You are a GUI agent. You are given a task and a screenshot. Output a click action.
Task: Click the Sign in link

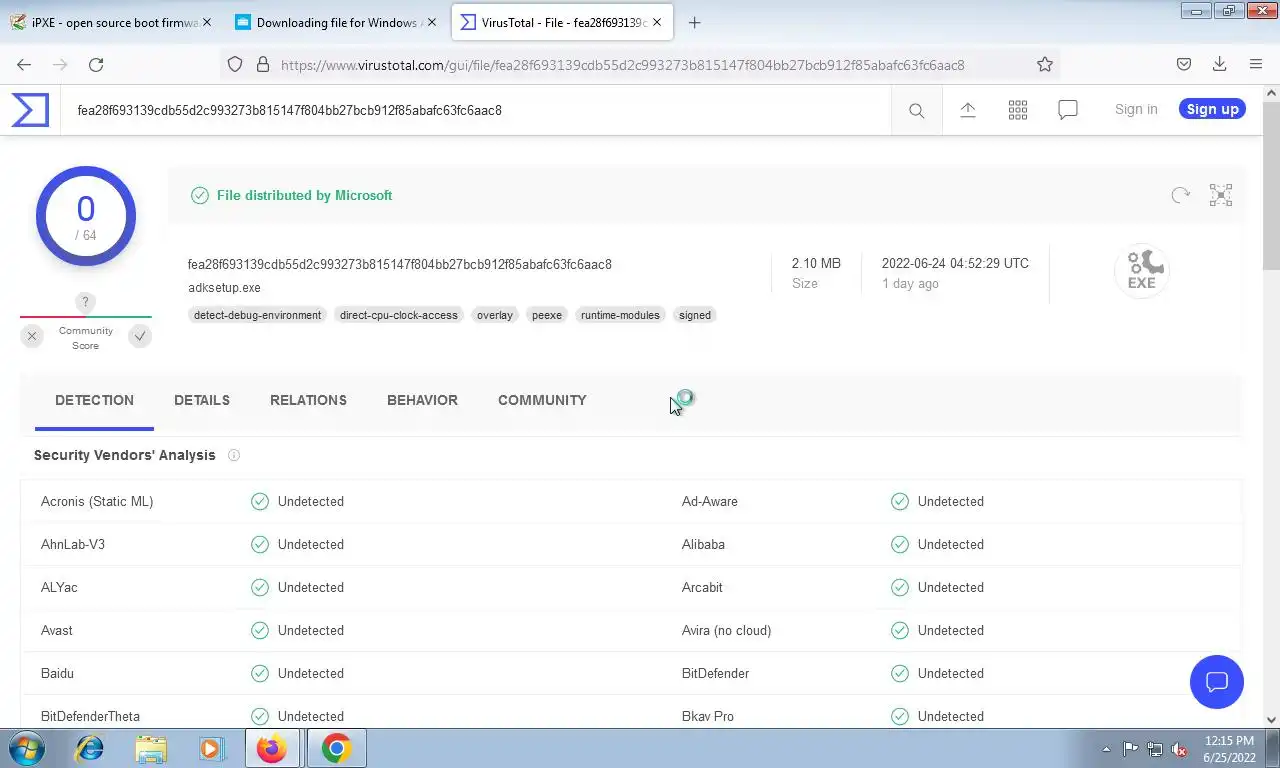coord(1136,109)
